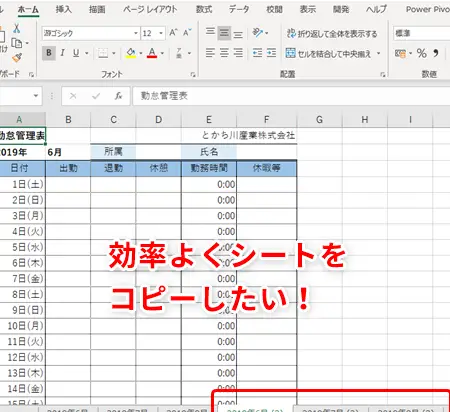Open clipboard group dialog launcher
The width and height of the screenshot is (450, 412).
pos(31,75)
